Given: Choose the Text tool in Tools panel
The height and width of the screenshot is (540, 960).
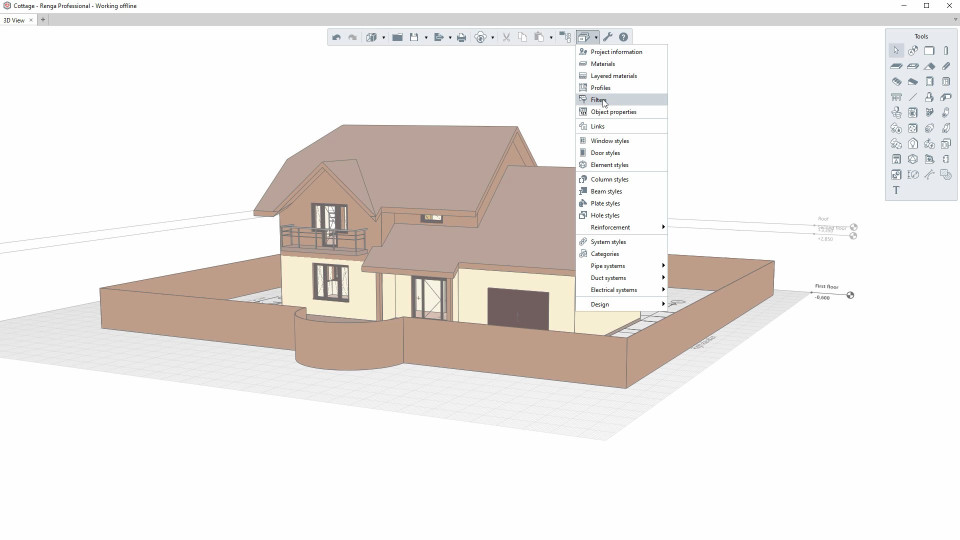Looking at the screenshot, I should click(x=896, y=190).
